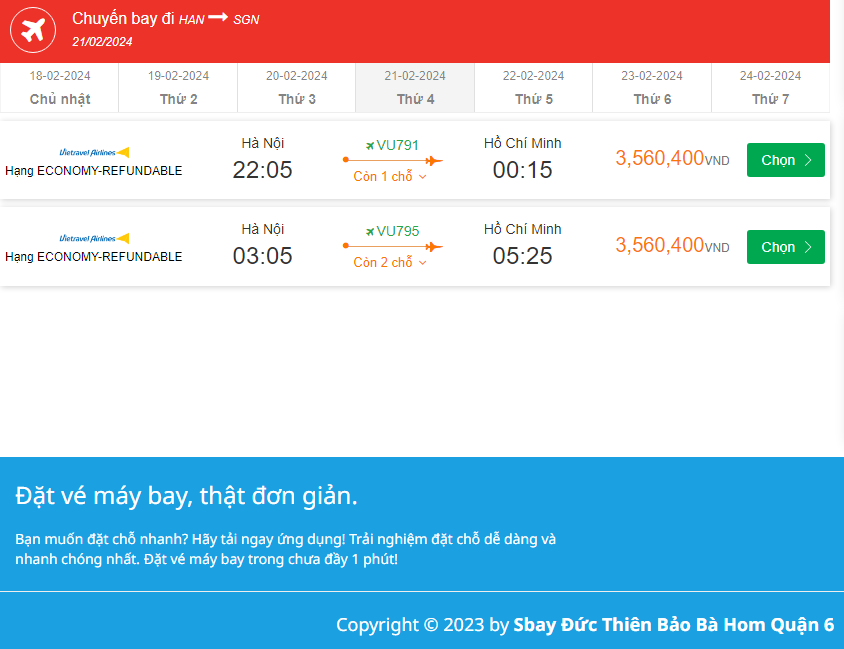844x649 pixels.
Task: Click the plane icon beside VU795
Action: [370, 231]
